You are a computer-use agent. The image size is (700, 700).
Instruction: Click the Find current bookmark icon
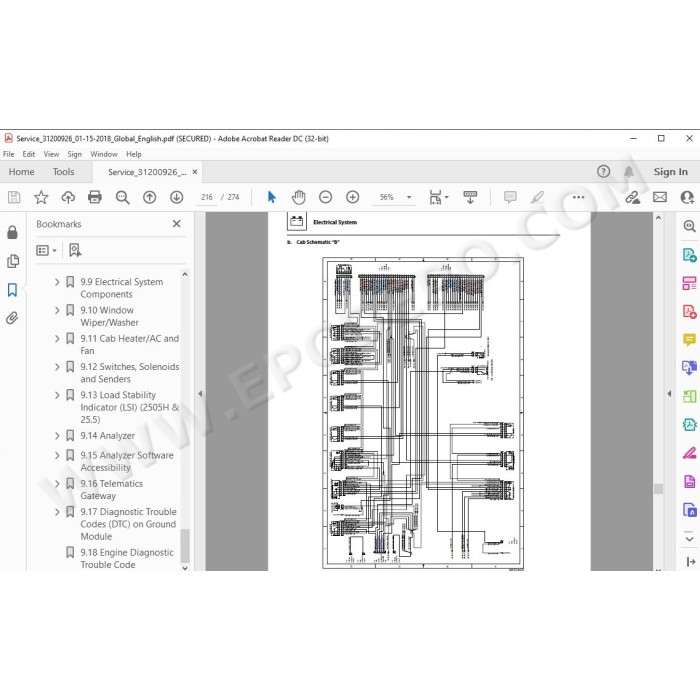75,250
